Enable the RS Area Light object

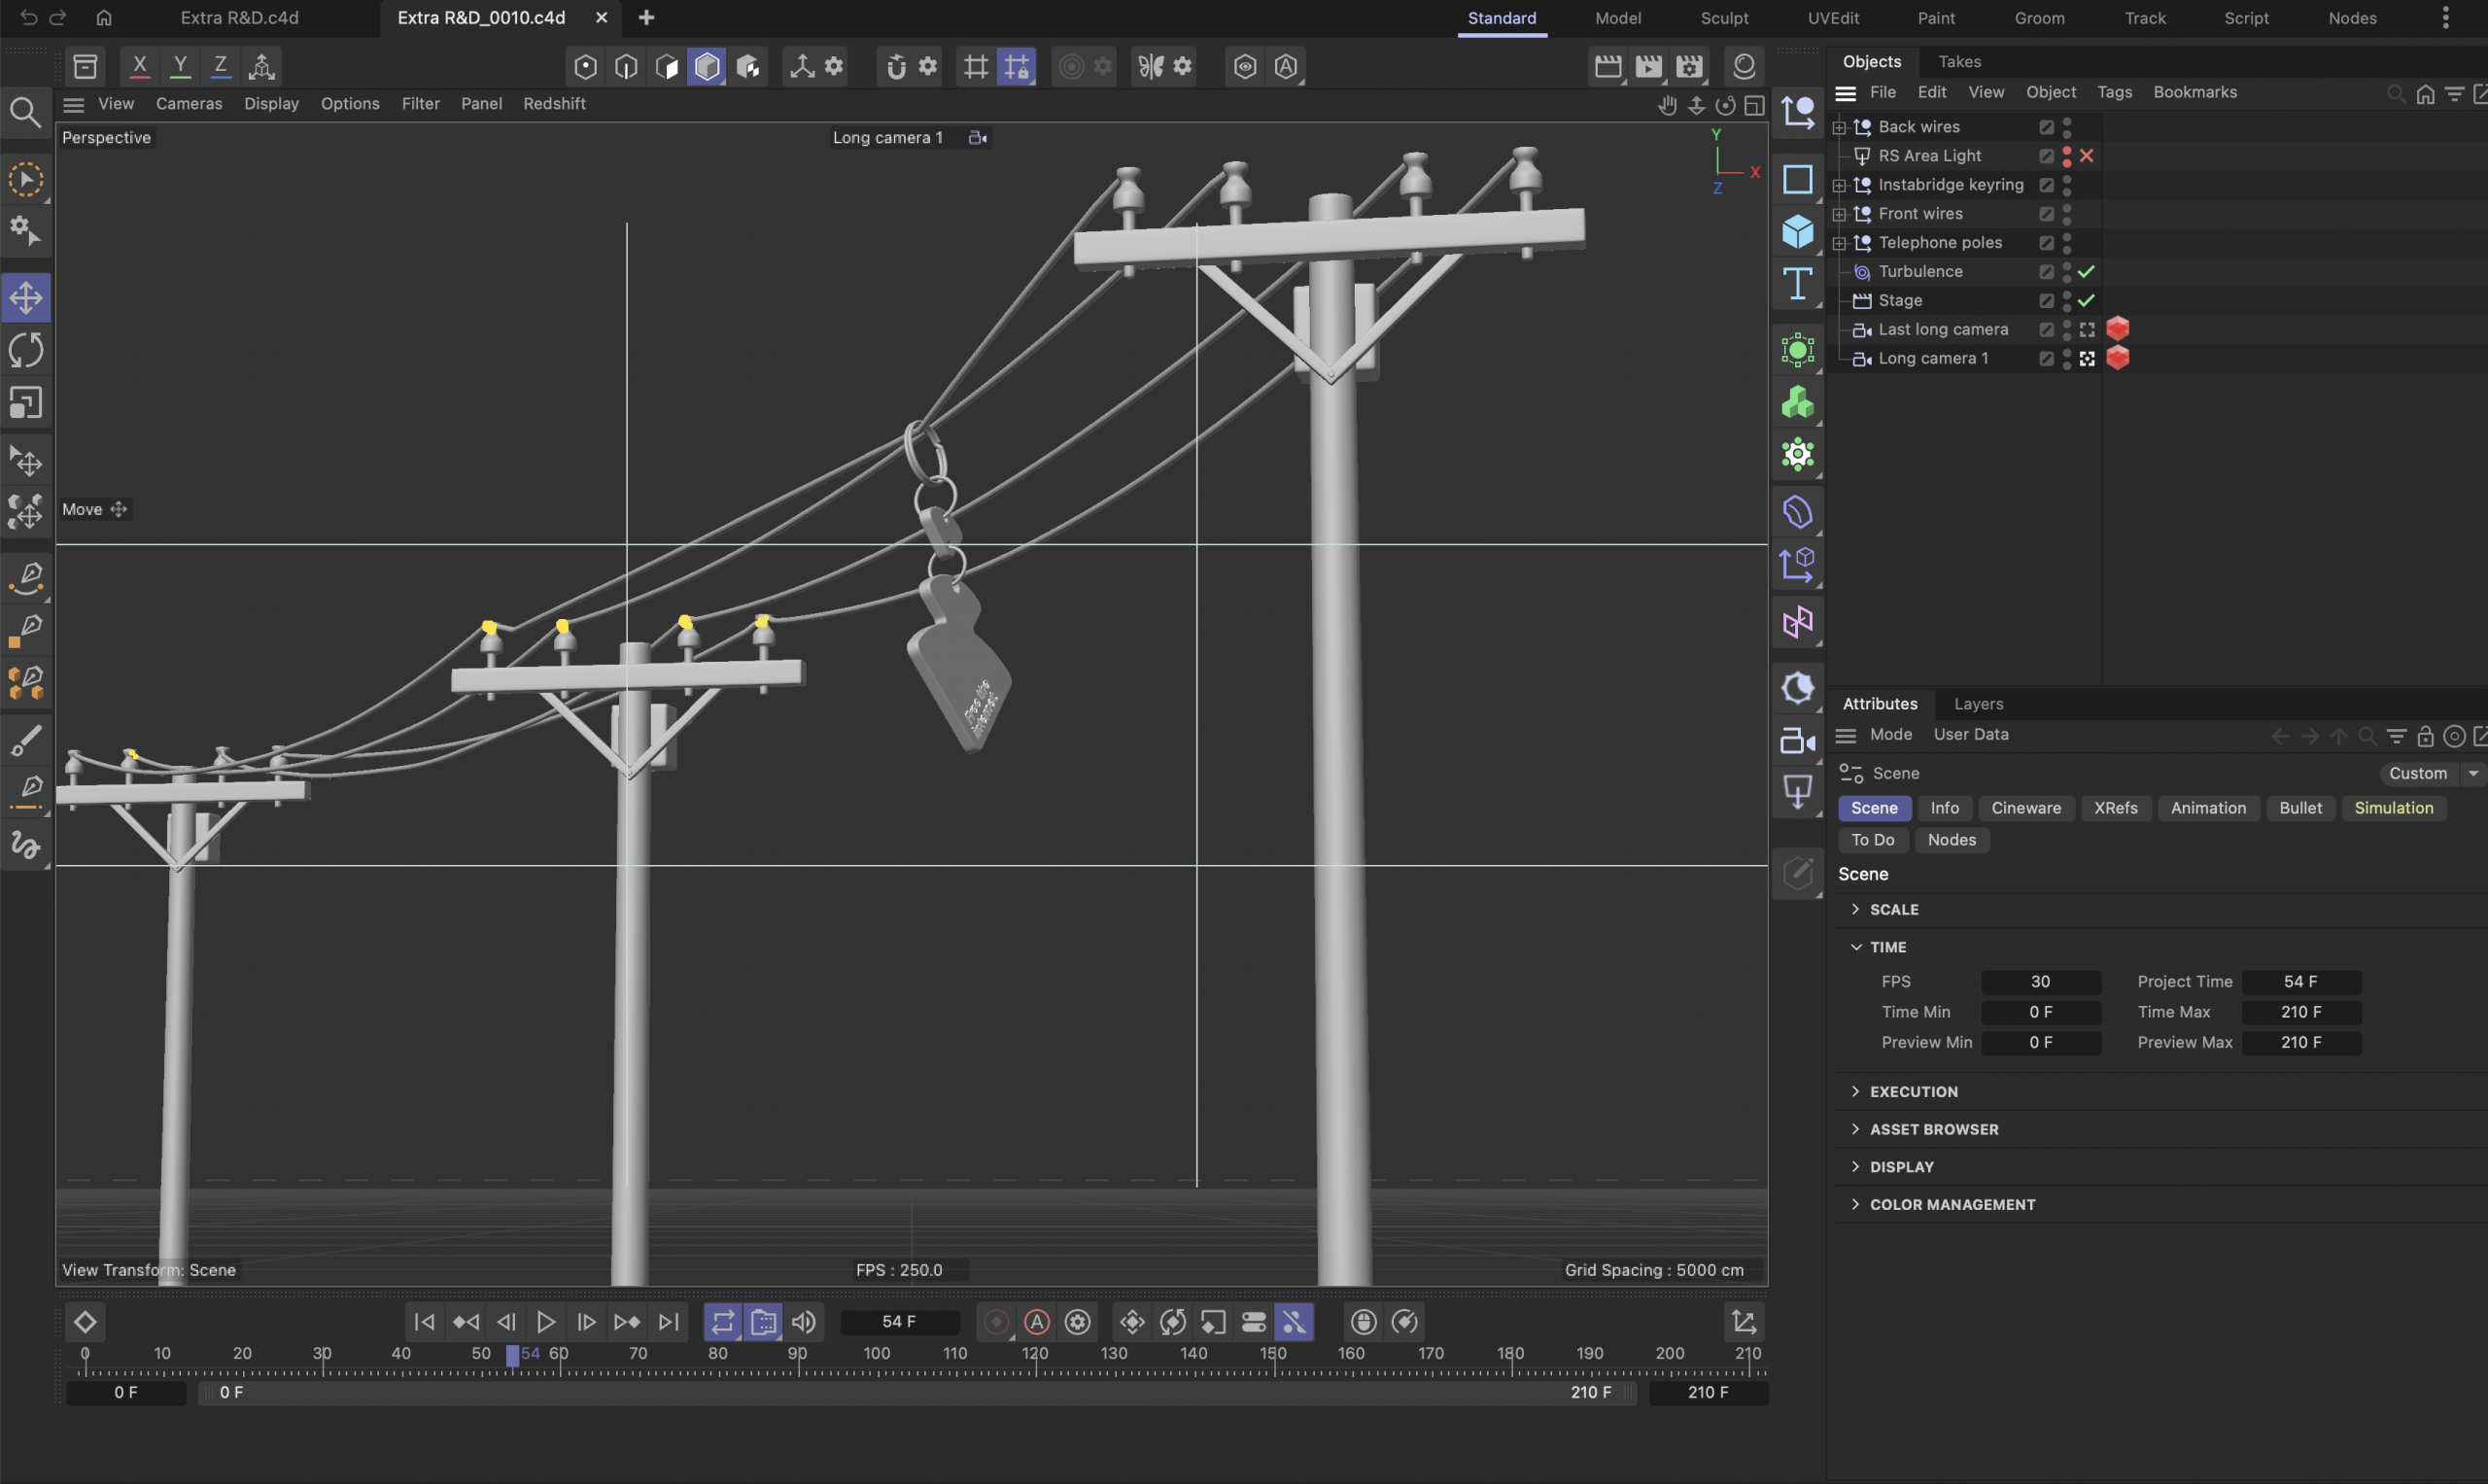2086,156
